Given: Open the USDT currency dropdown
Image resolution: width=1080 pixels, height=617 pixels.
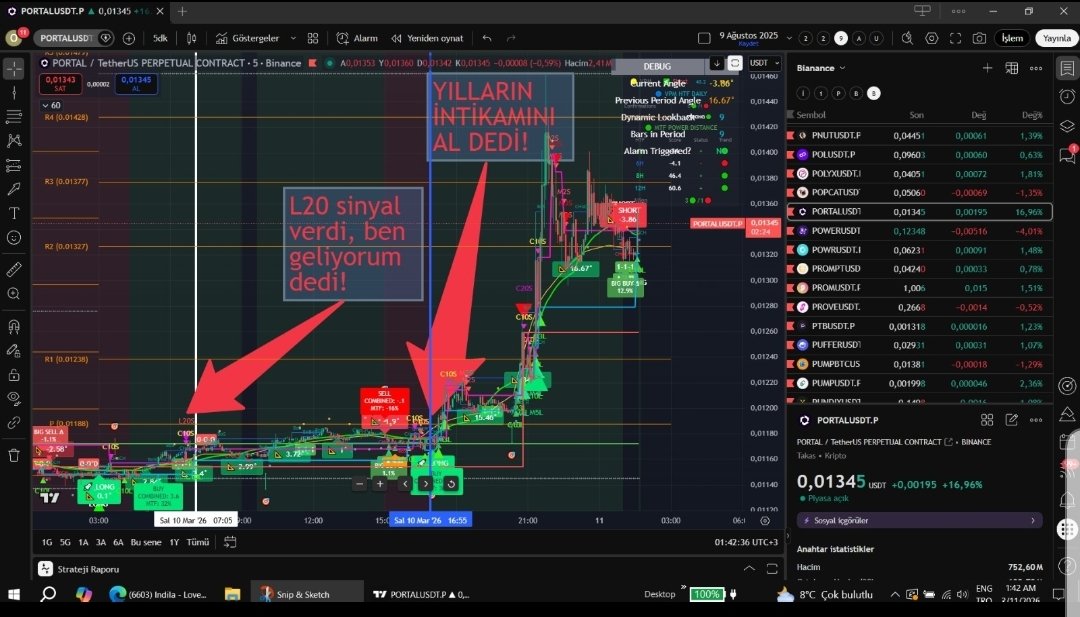Looking at the screenshot, I should point(765,63).
